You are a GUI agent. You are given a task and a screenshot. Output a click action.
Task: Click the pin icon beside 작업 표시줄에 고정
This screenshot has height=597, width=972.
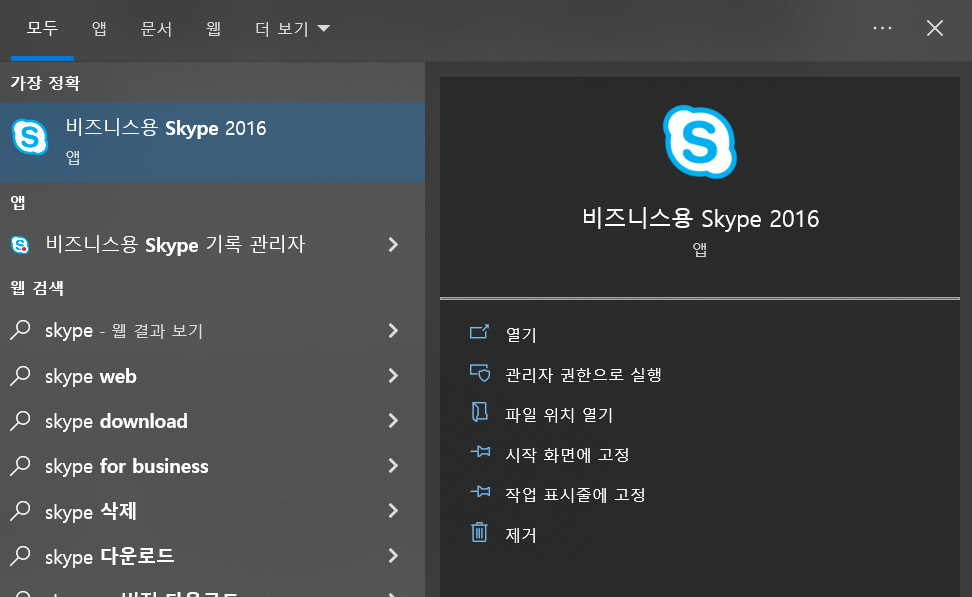click(x=480, y=492)
